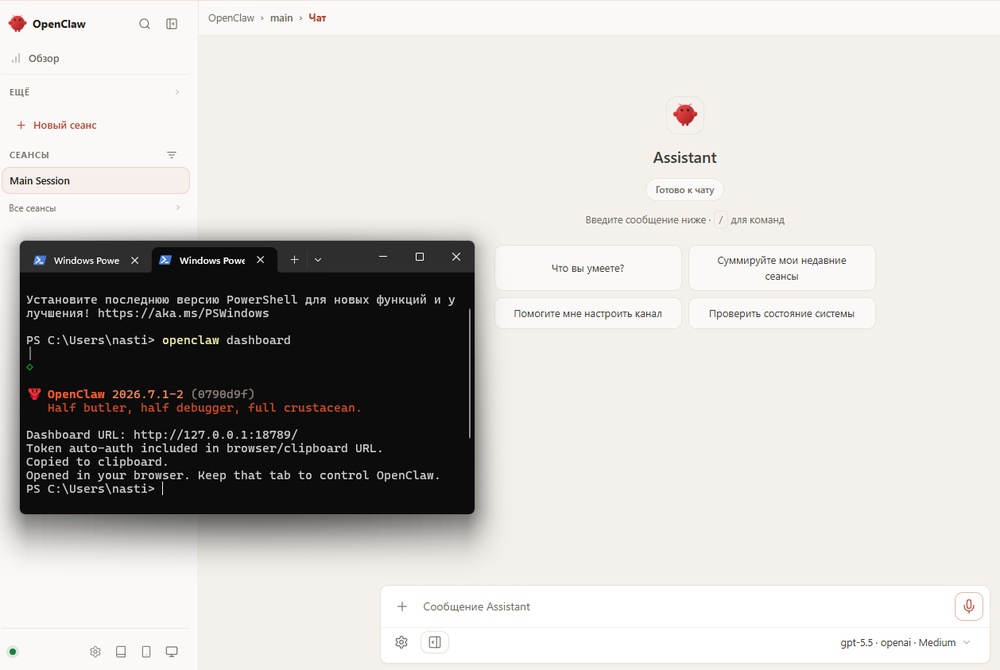Click the Готово к чату badge

[684, 190]
